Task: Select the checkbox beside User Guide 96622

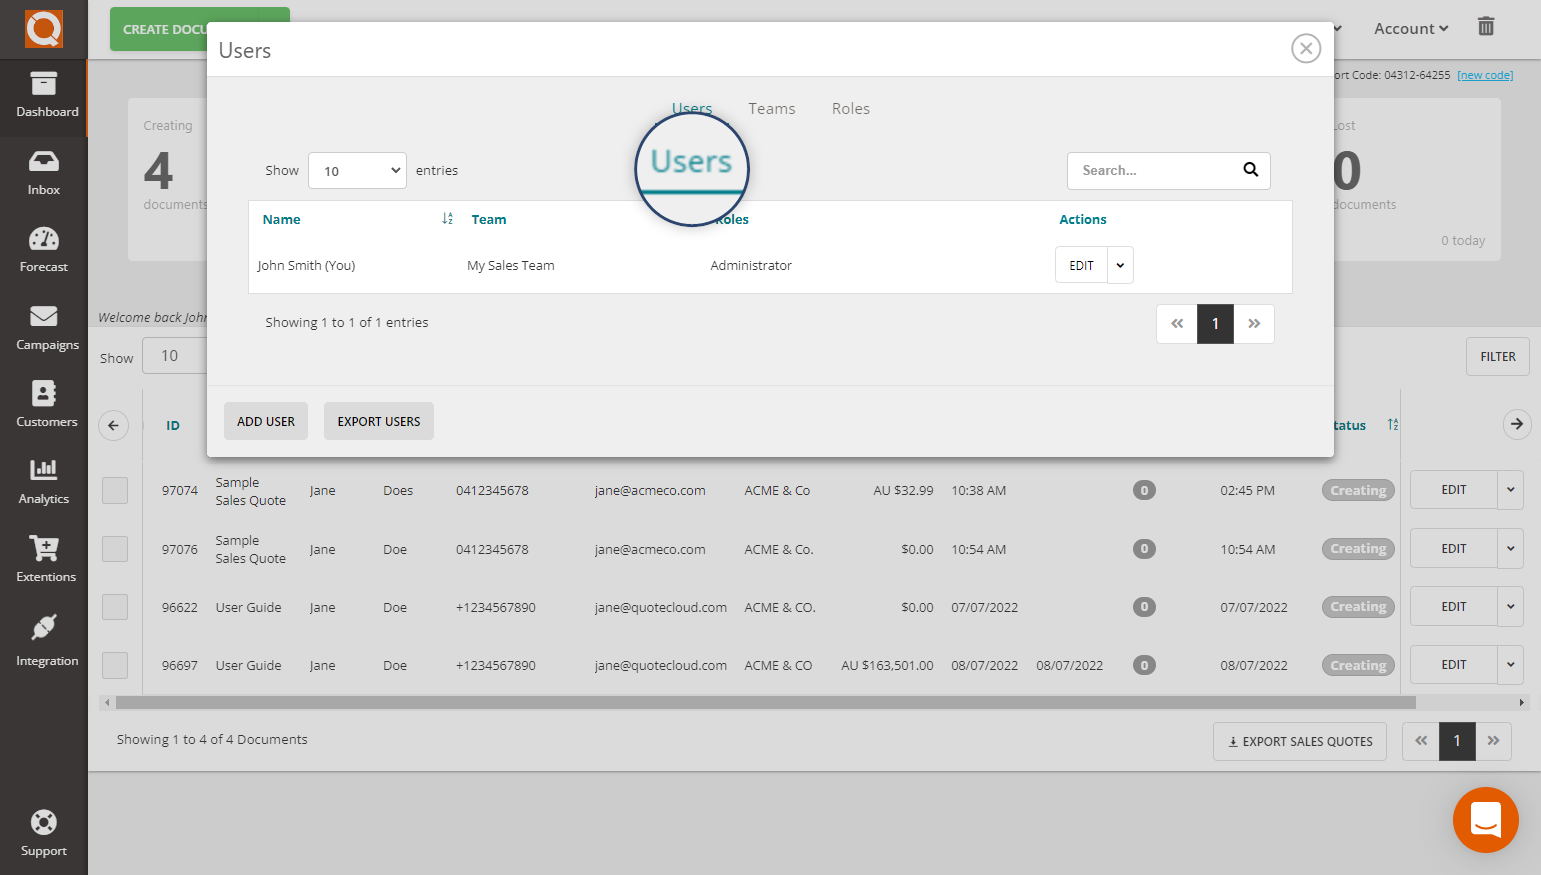Action: 115,606
